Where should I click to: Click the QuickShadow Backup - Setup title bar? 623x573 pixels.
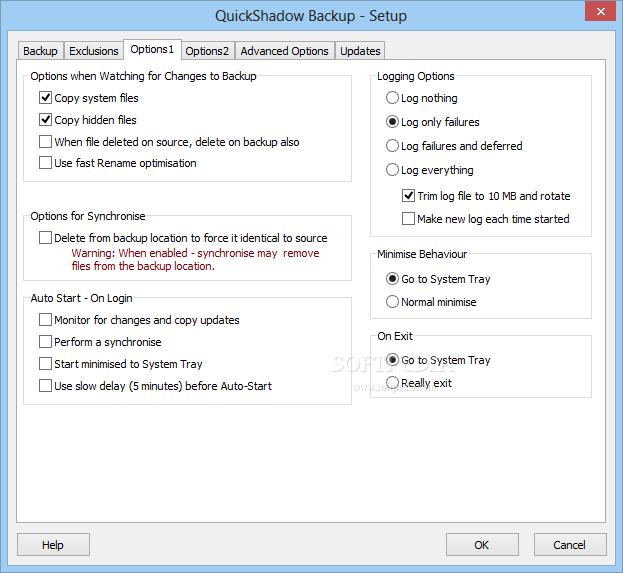click(311, 16)
